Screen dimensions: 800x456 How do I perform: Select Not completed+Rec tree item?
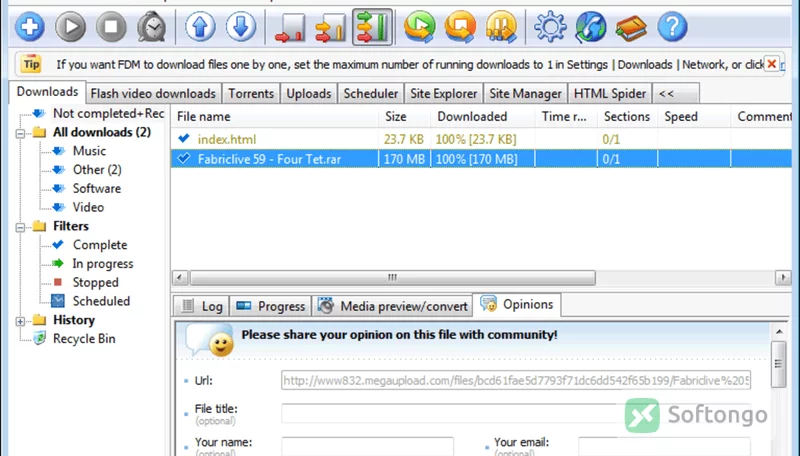tap(108, 113)
